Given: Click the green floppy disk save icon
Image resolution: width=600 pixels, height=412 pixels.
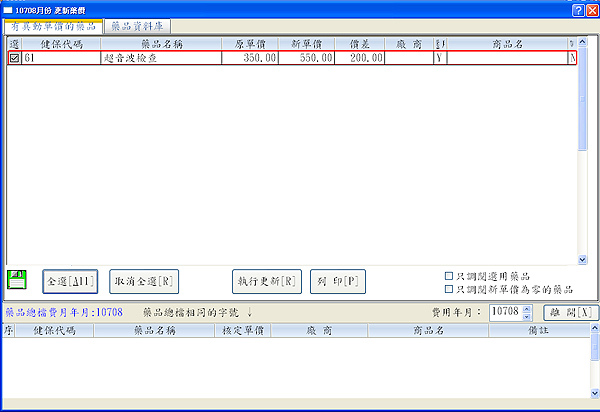Looking at the screenshot, I should (x=17, y=280).
